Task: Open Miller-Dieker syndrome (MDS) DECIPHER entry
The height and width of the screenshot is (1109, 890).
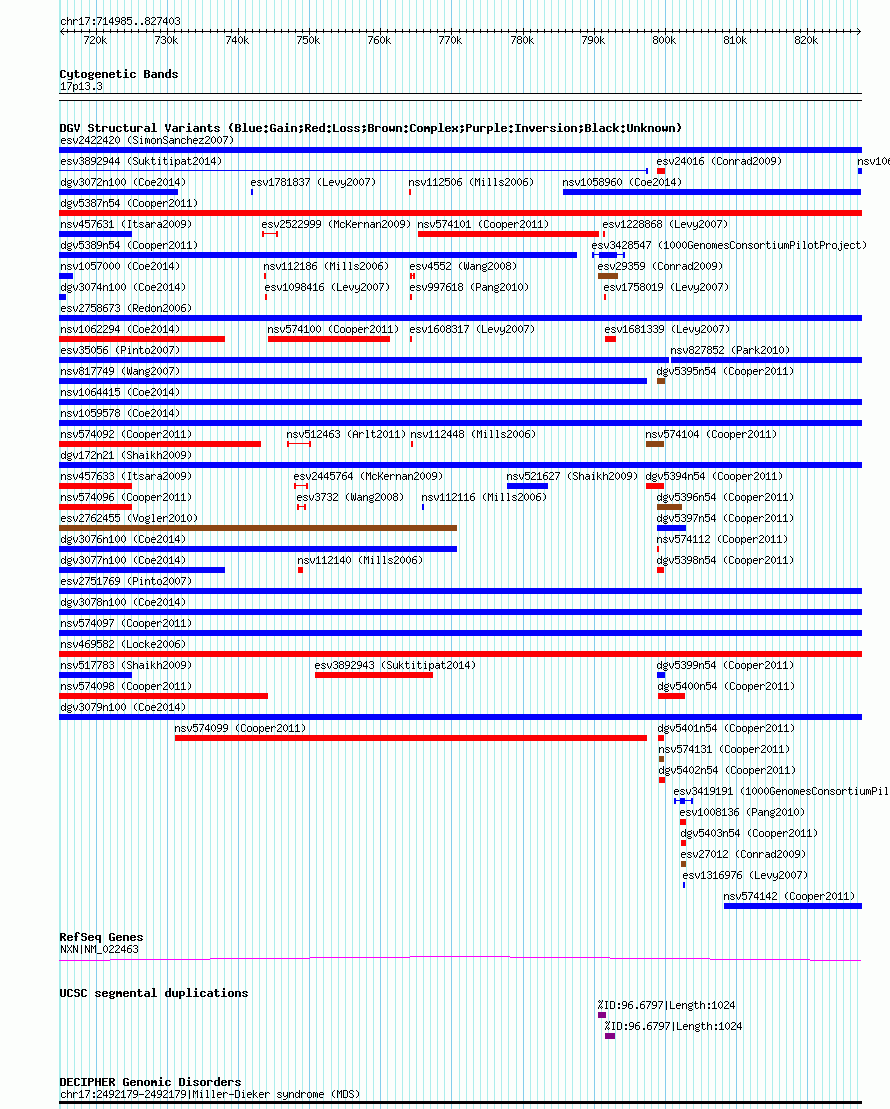Action: [x=210, y=1094]
